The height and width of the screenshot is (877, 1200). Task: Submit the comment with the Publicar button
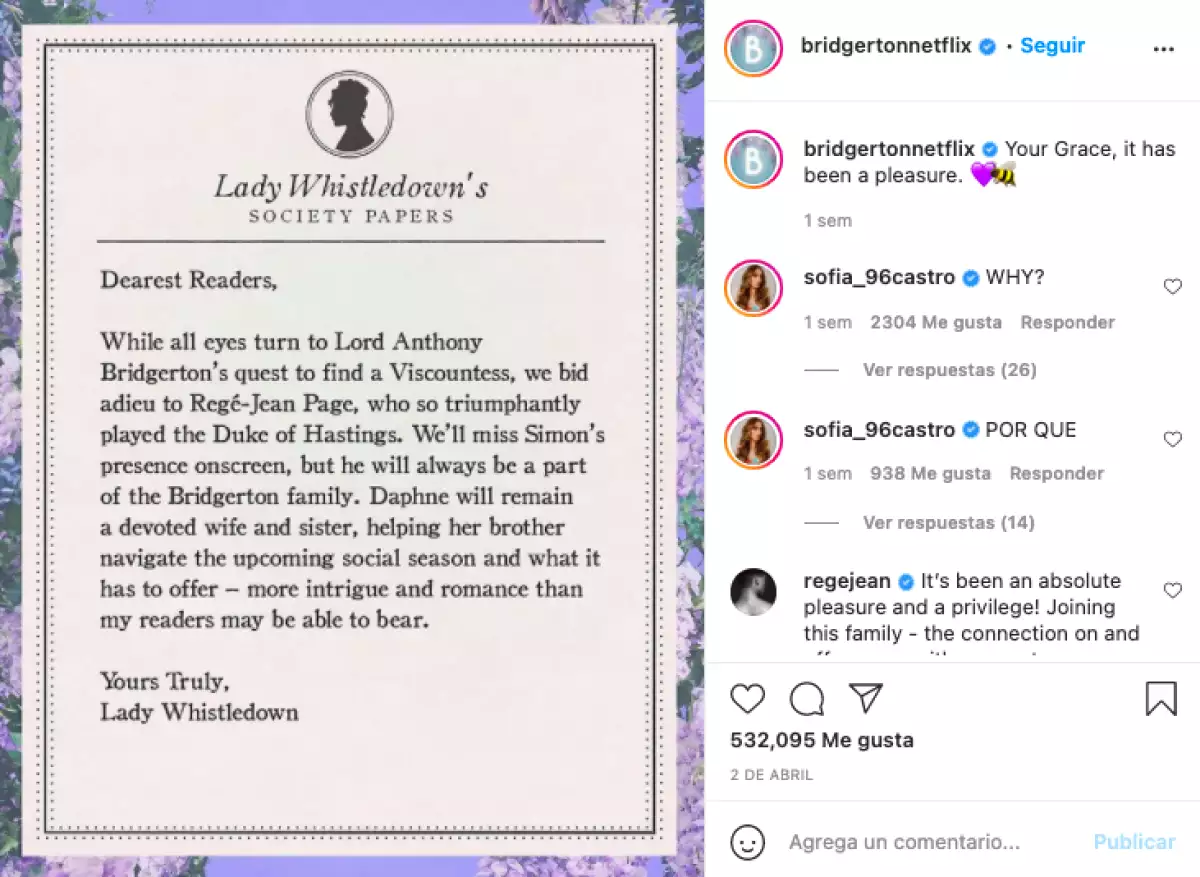(1134, 842)
